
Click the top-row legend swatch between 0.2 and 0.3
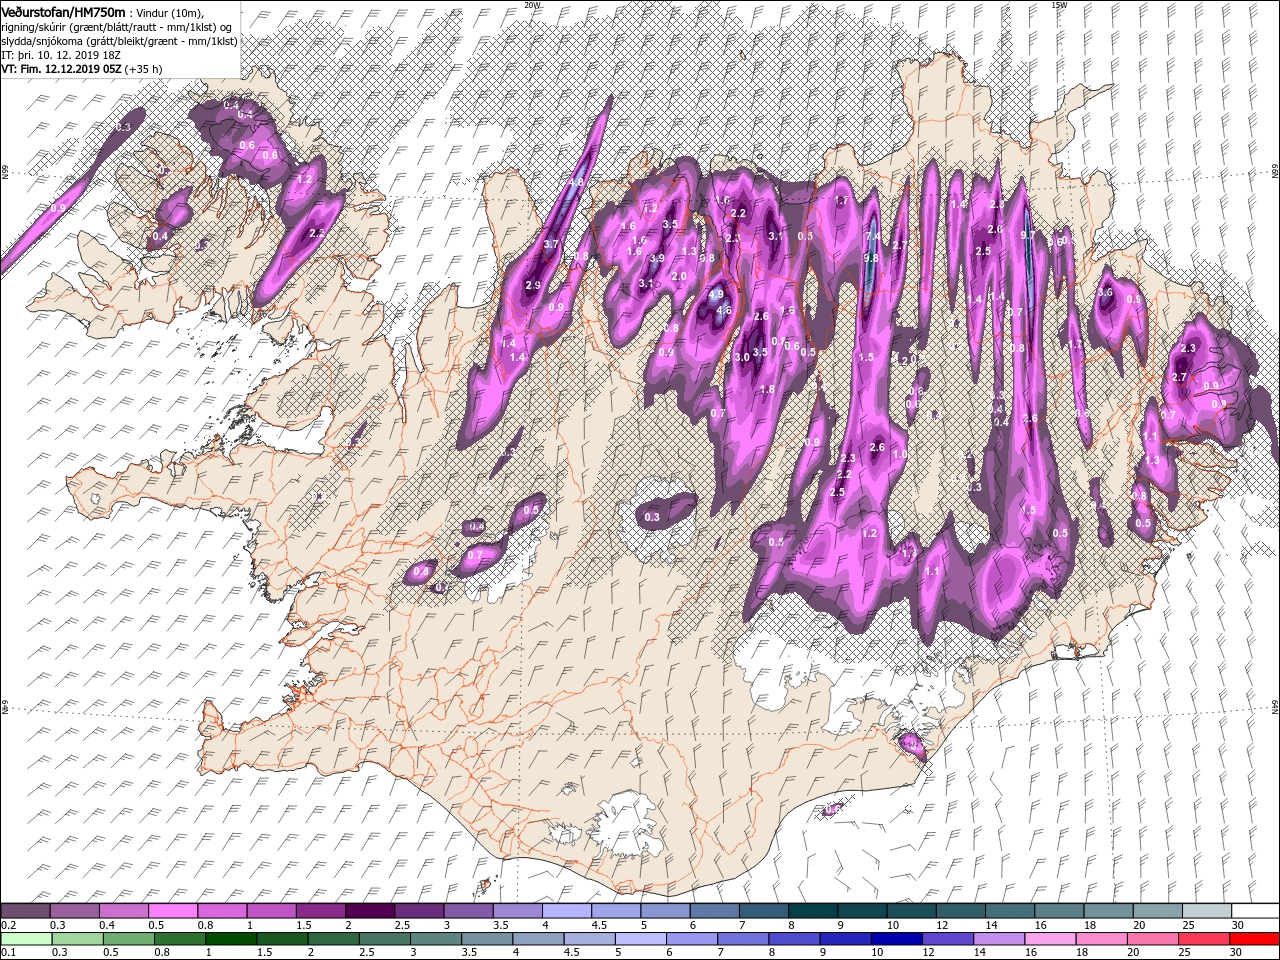pyautogui.click(x=25, y=911)
